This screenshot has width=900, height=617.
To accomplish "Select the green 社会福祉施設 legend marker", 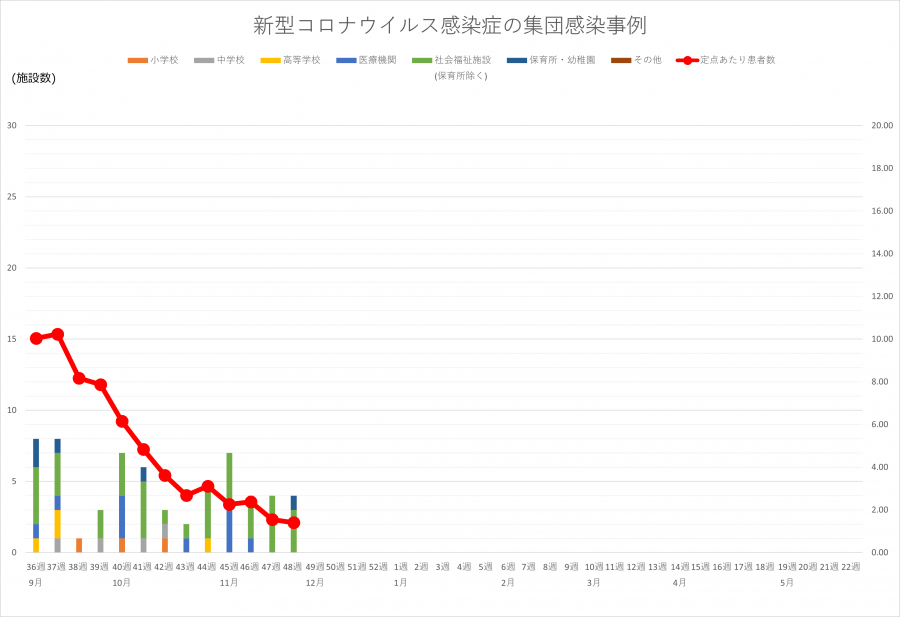I will point(420,59).
